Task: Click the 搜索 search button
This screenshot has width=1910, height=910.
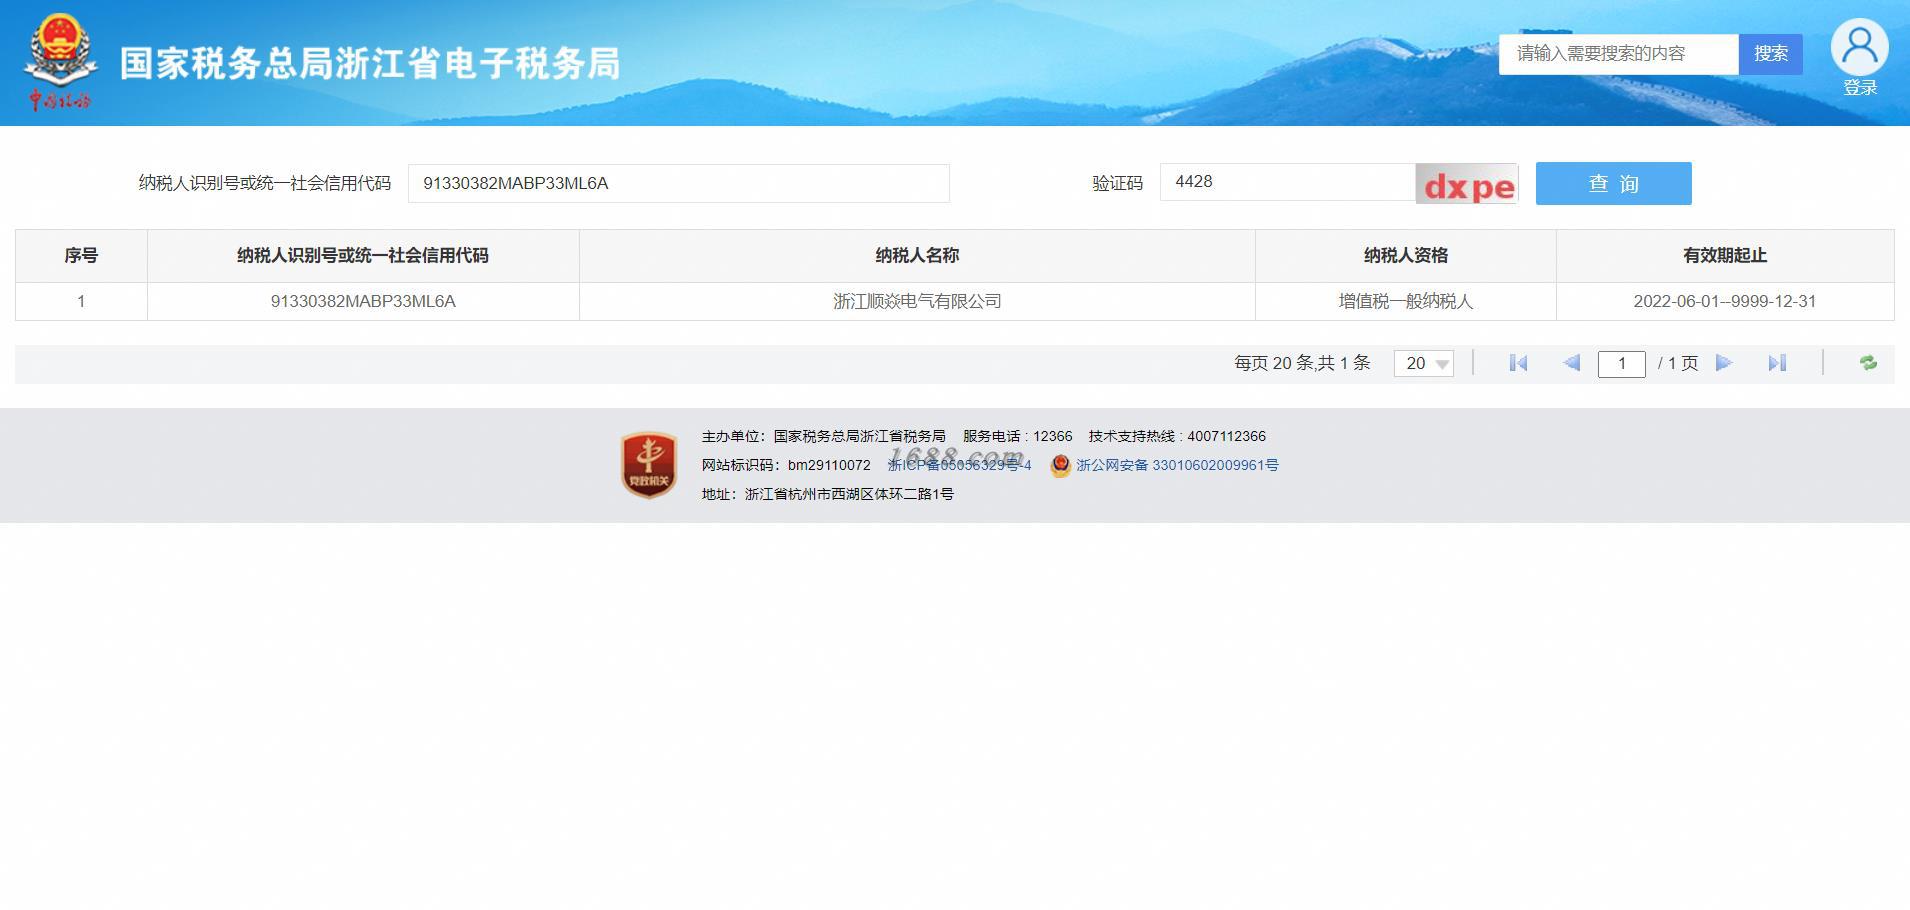Action: (1771, 54)
